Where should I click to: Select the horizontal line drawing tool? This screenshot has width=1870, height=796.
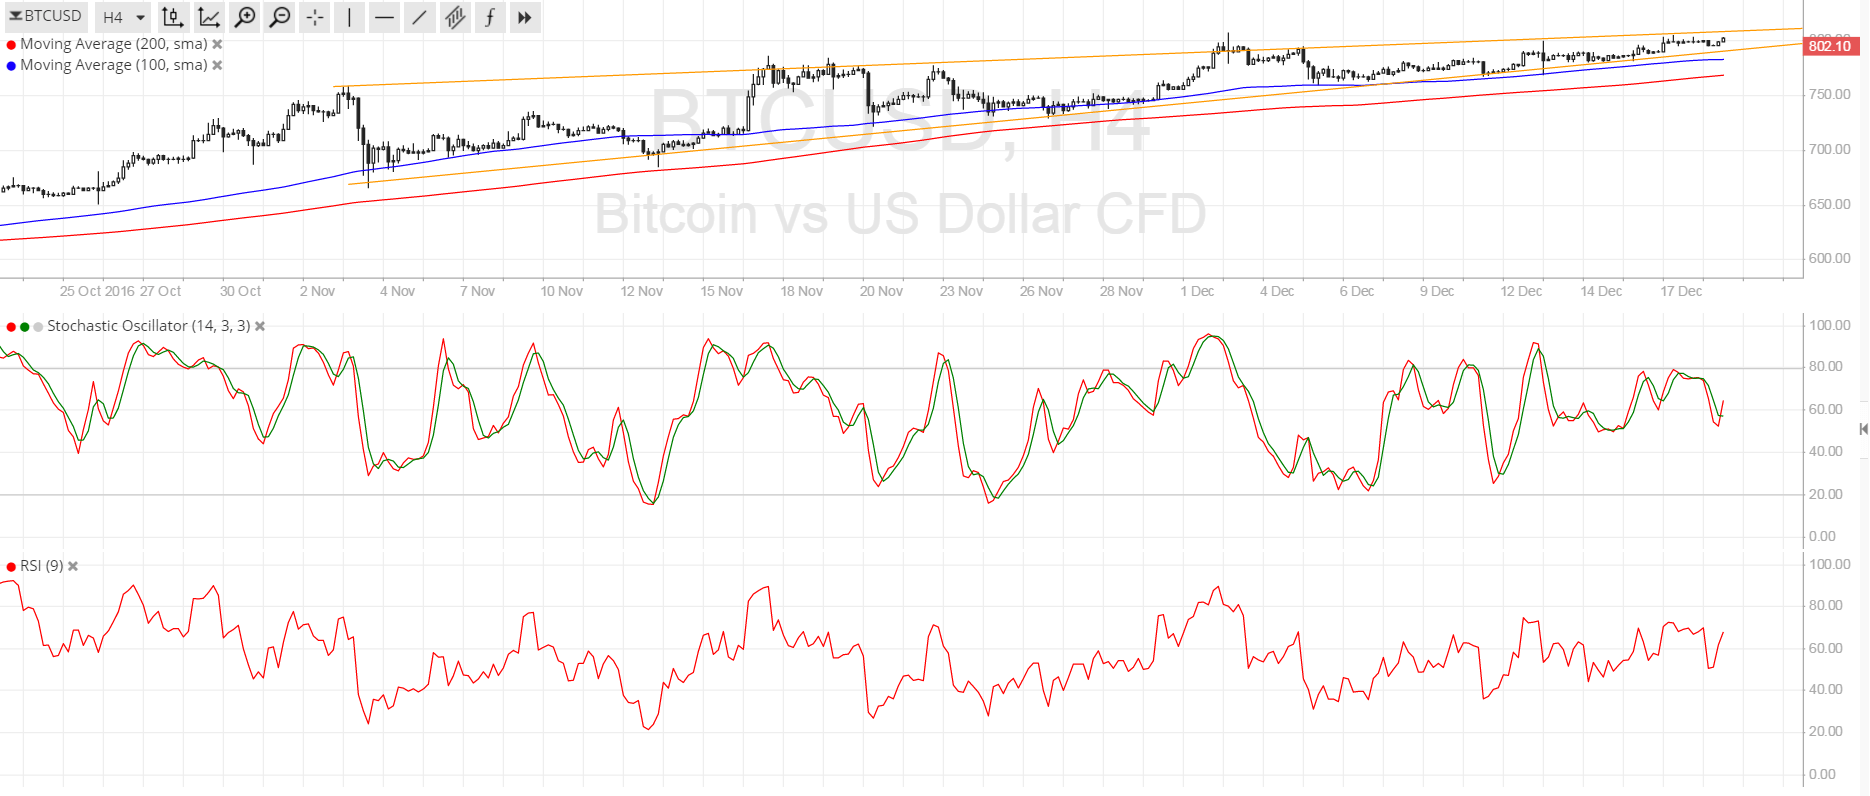click(x=384, y=17)
